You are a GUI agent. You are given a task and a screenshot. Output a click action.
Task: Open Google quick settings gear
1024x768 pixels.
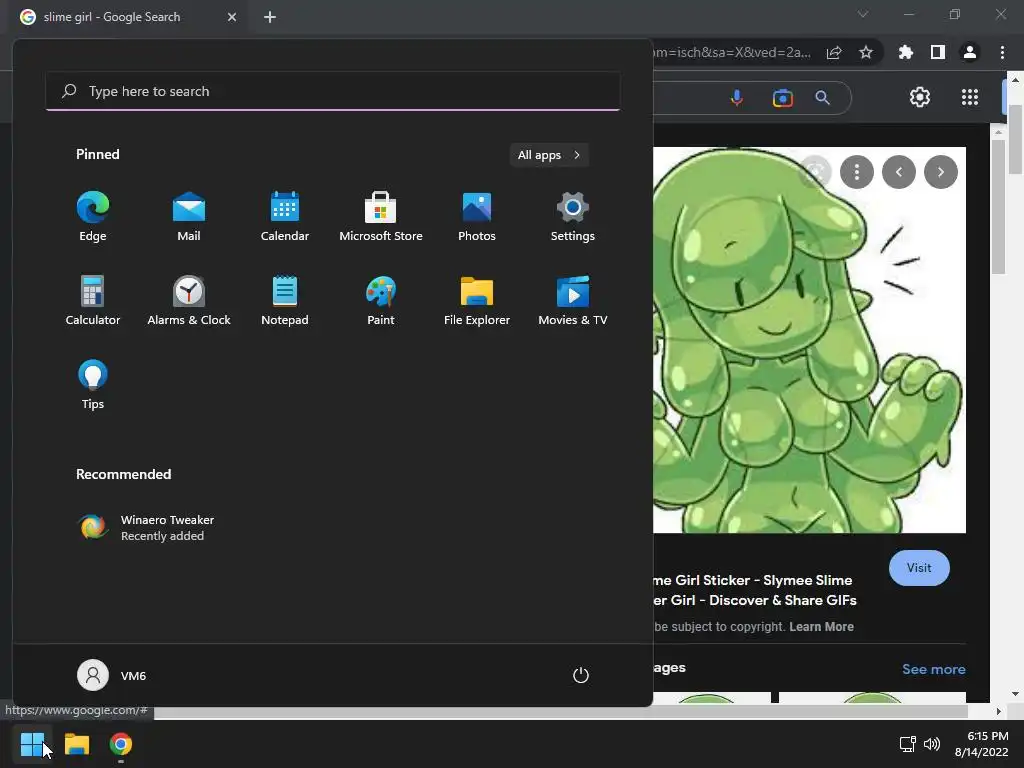point(920,97)
